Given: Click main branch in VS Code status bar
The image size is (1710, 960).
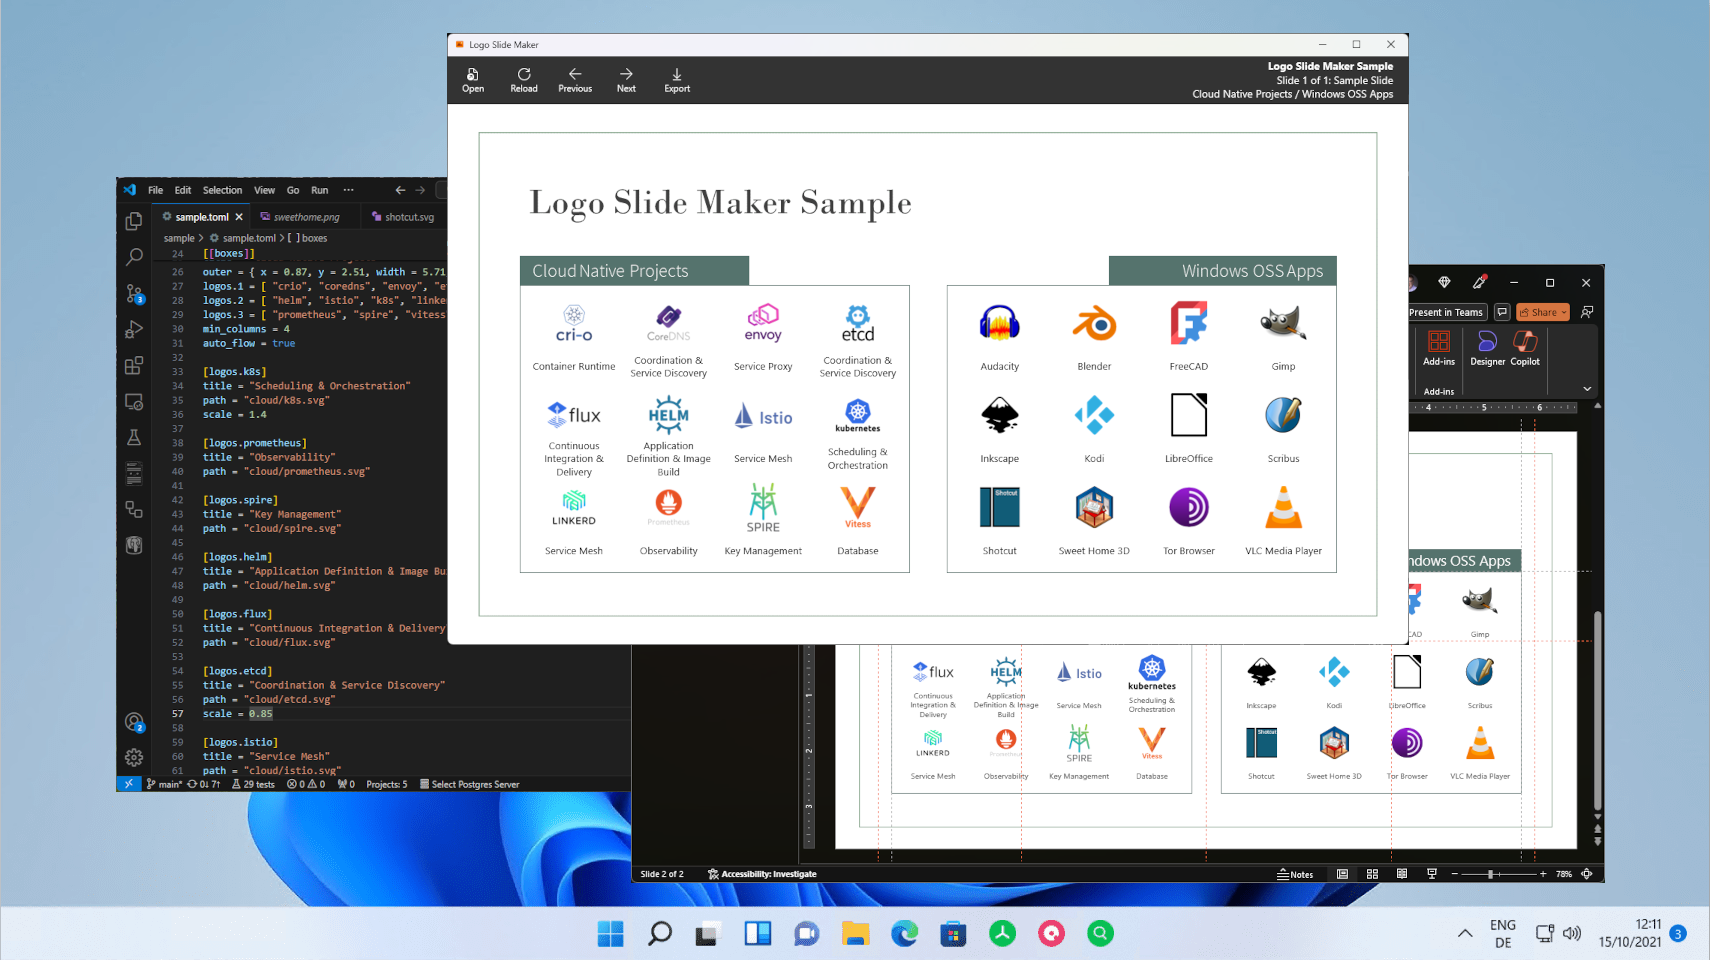Looking at the screenshot, I should click(x=165, y=784).
